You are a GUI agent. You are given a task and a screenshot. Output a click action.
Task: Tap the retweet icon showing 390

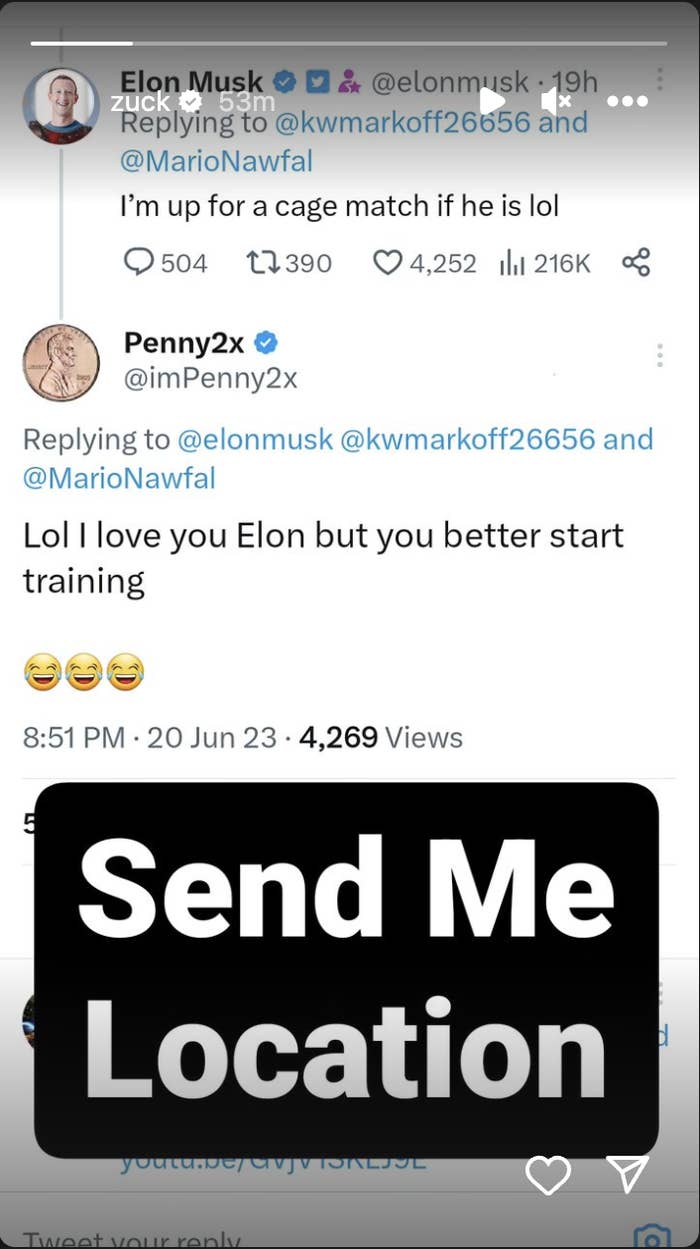pos(289,263)
